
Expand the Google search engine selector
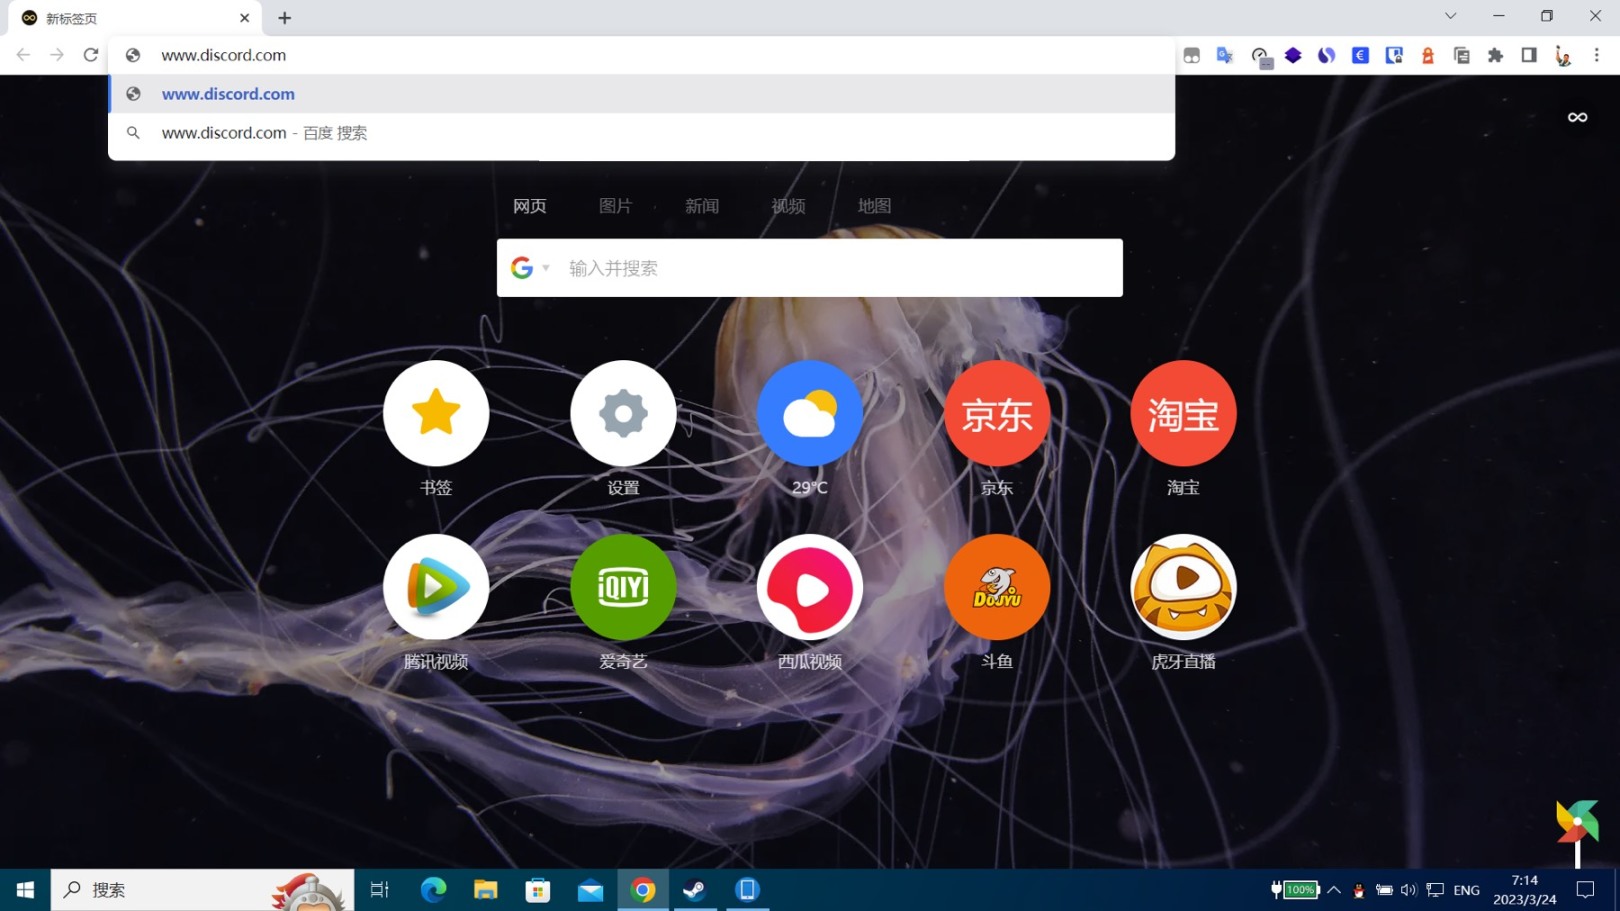(x=546, y=268)
